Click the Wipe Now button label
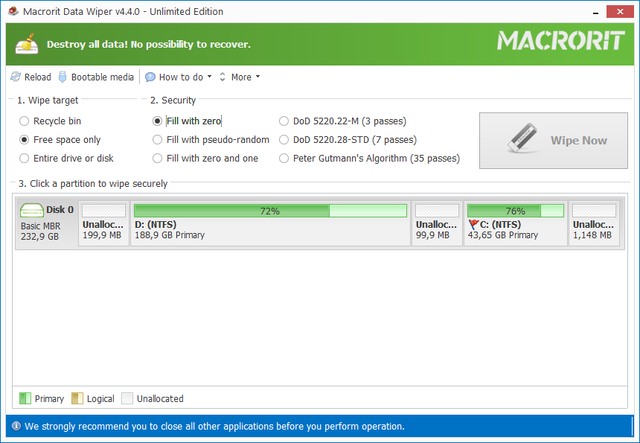 pyautogui.click(x=579, y=140)
